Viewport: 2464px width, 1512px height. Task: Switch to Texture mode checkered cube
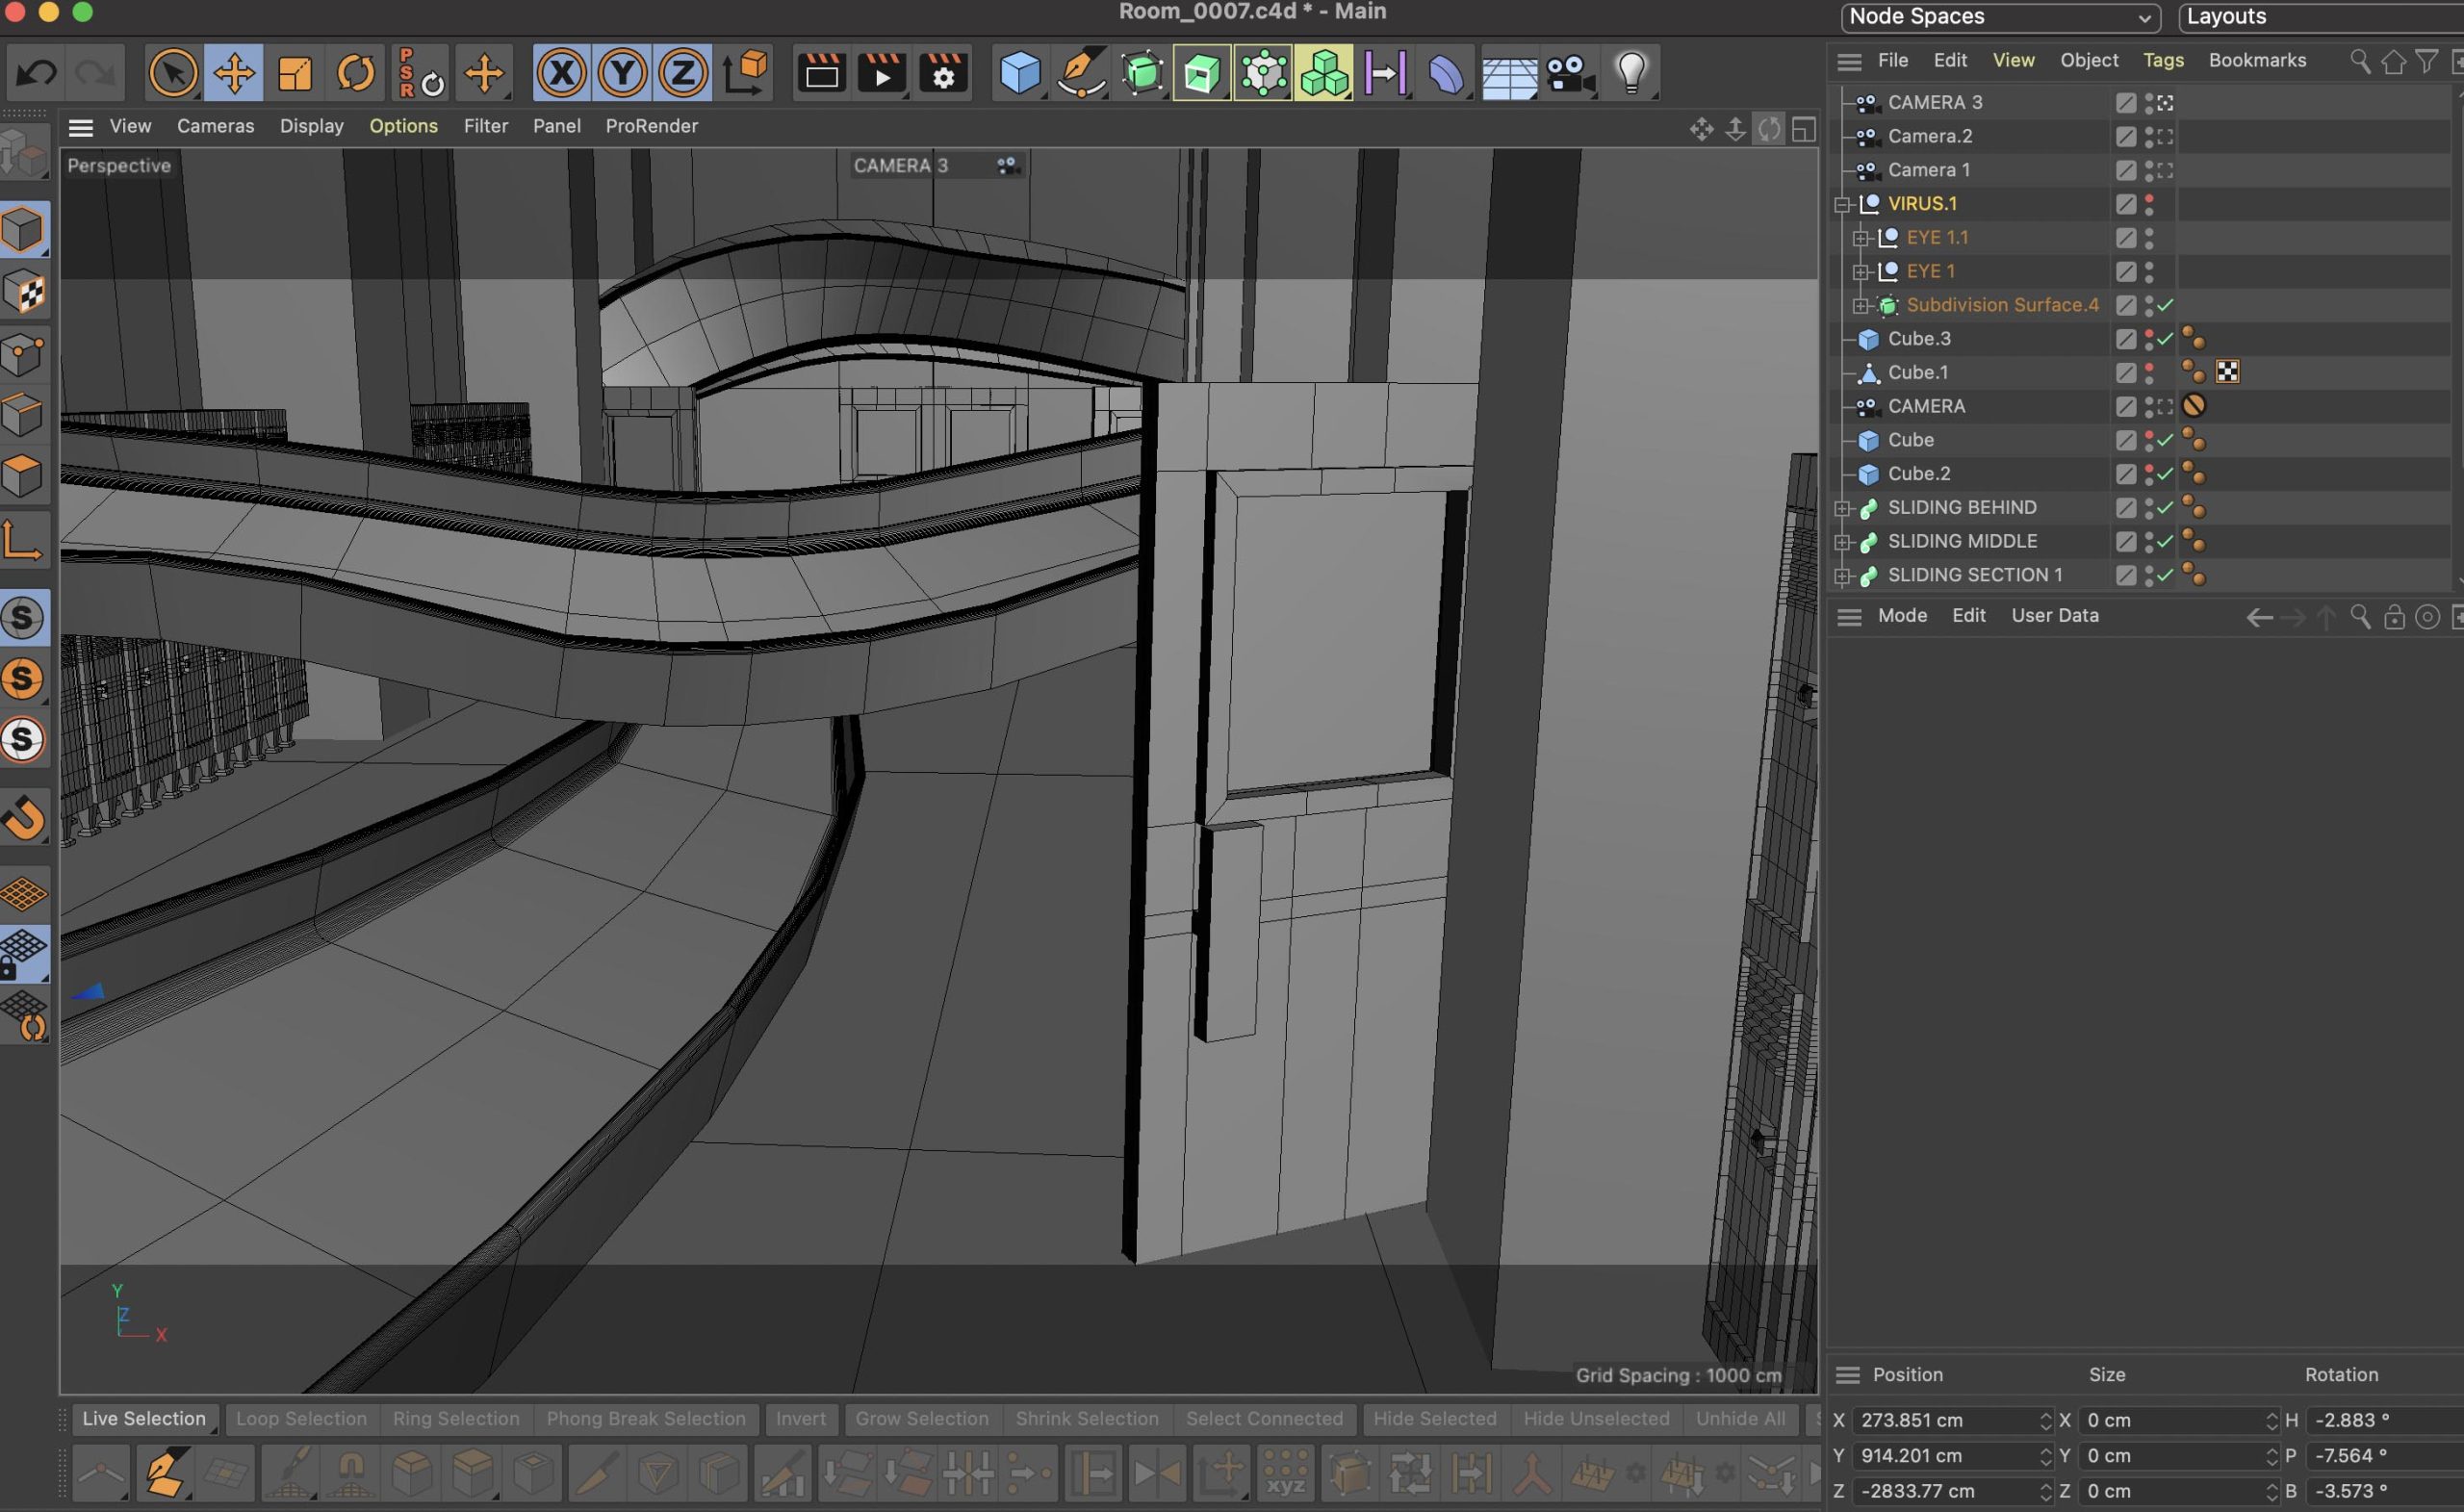click(x=24, y=293)
